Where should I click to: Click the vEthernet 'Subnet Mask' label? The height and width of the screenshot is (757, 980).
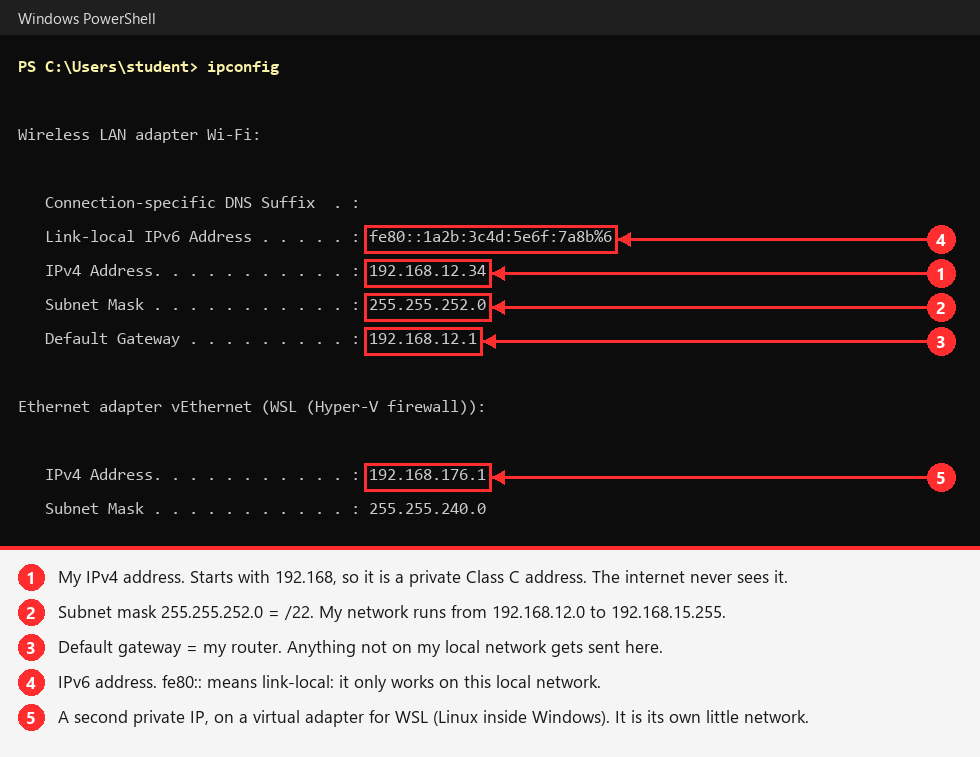[x=94, y=509]
